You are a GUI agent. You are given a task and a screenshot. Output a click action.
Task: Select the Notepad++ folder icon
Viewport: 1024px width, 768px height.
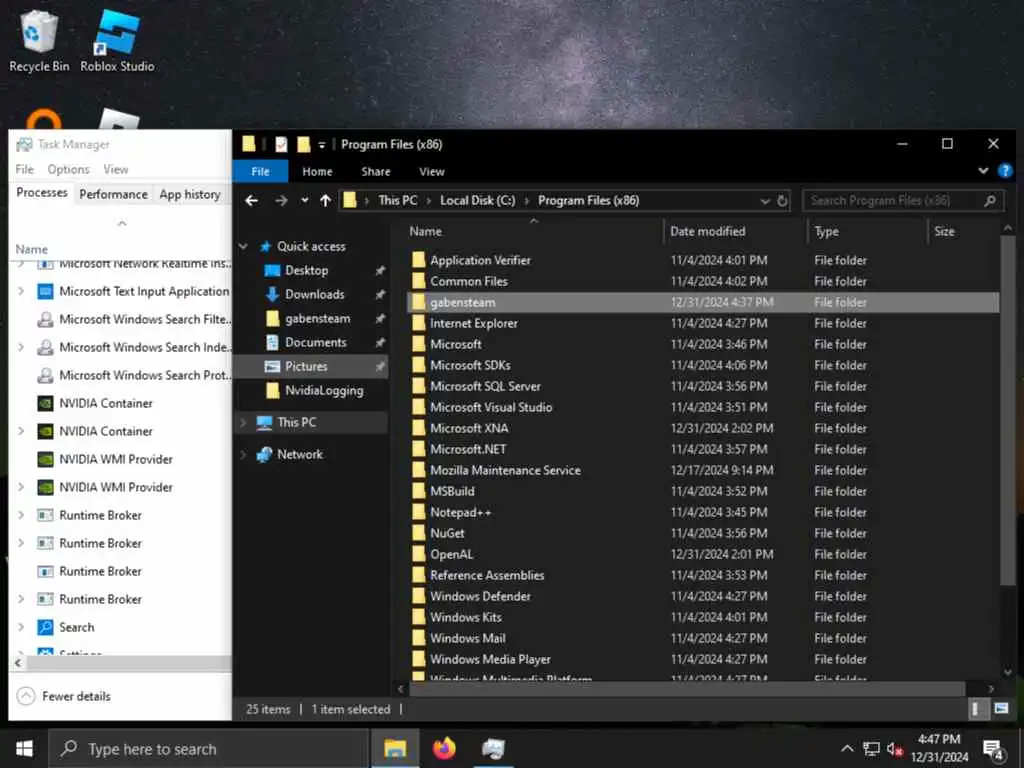[419, 512]
